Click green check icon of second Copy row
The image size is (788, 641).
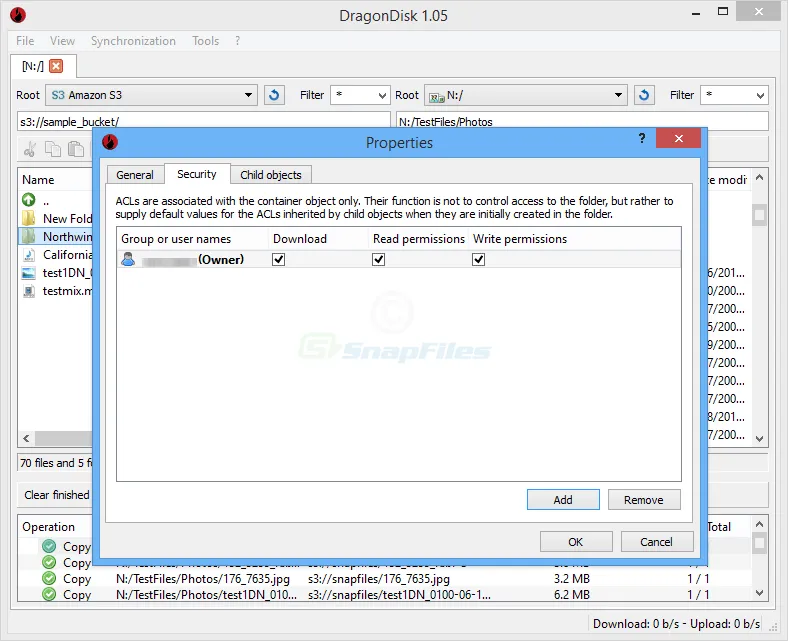49,562
